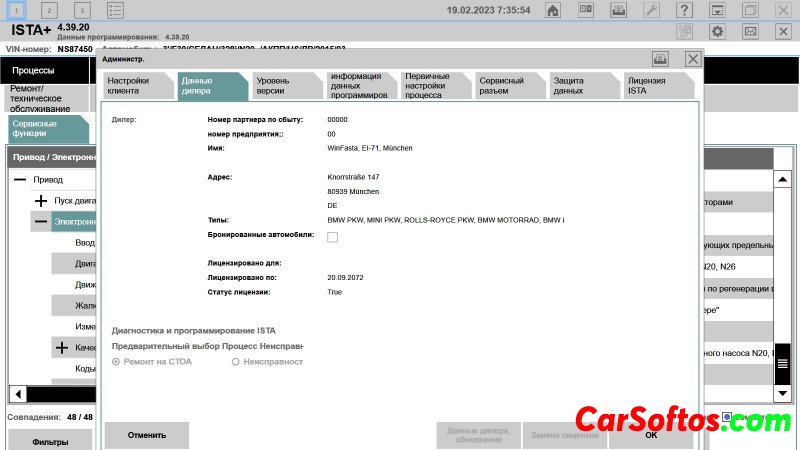Select the Неисправност radio option
Image resolution: width=800 pixels, height=450 pixels.
[236, 361]
